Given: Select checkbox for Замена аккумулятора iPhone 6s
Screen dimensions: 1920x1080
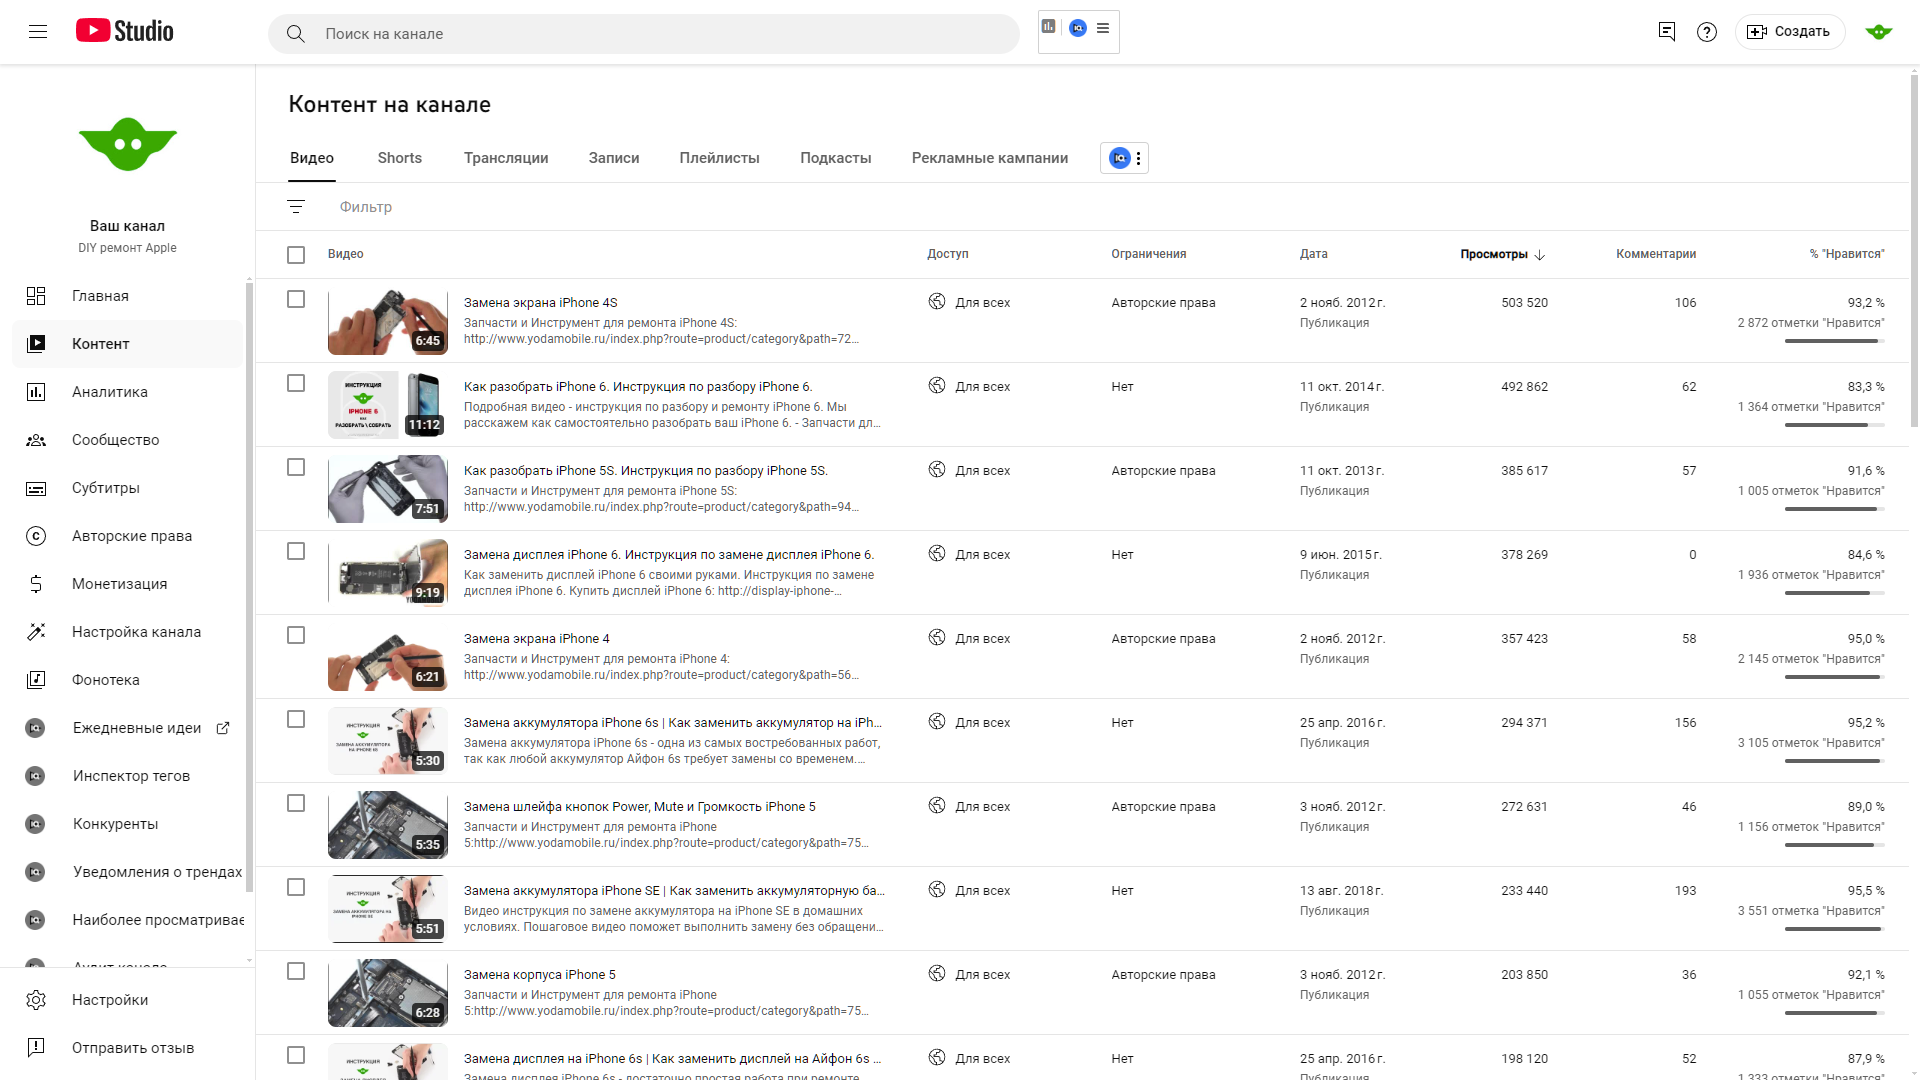Looking at the screenshot, I should click(296, 719).
